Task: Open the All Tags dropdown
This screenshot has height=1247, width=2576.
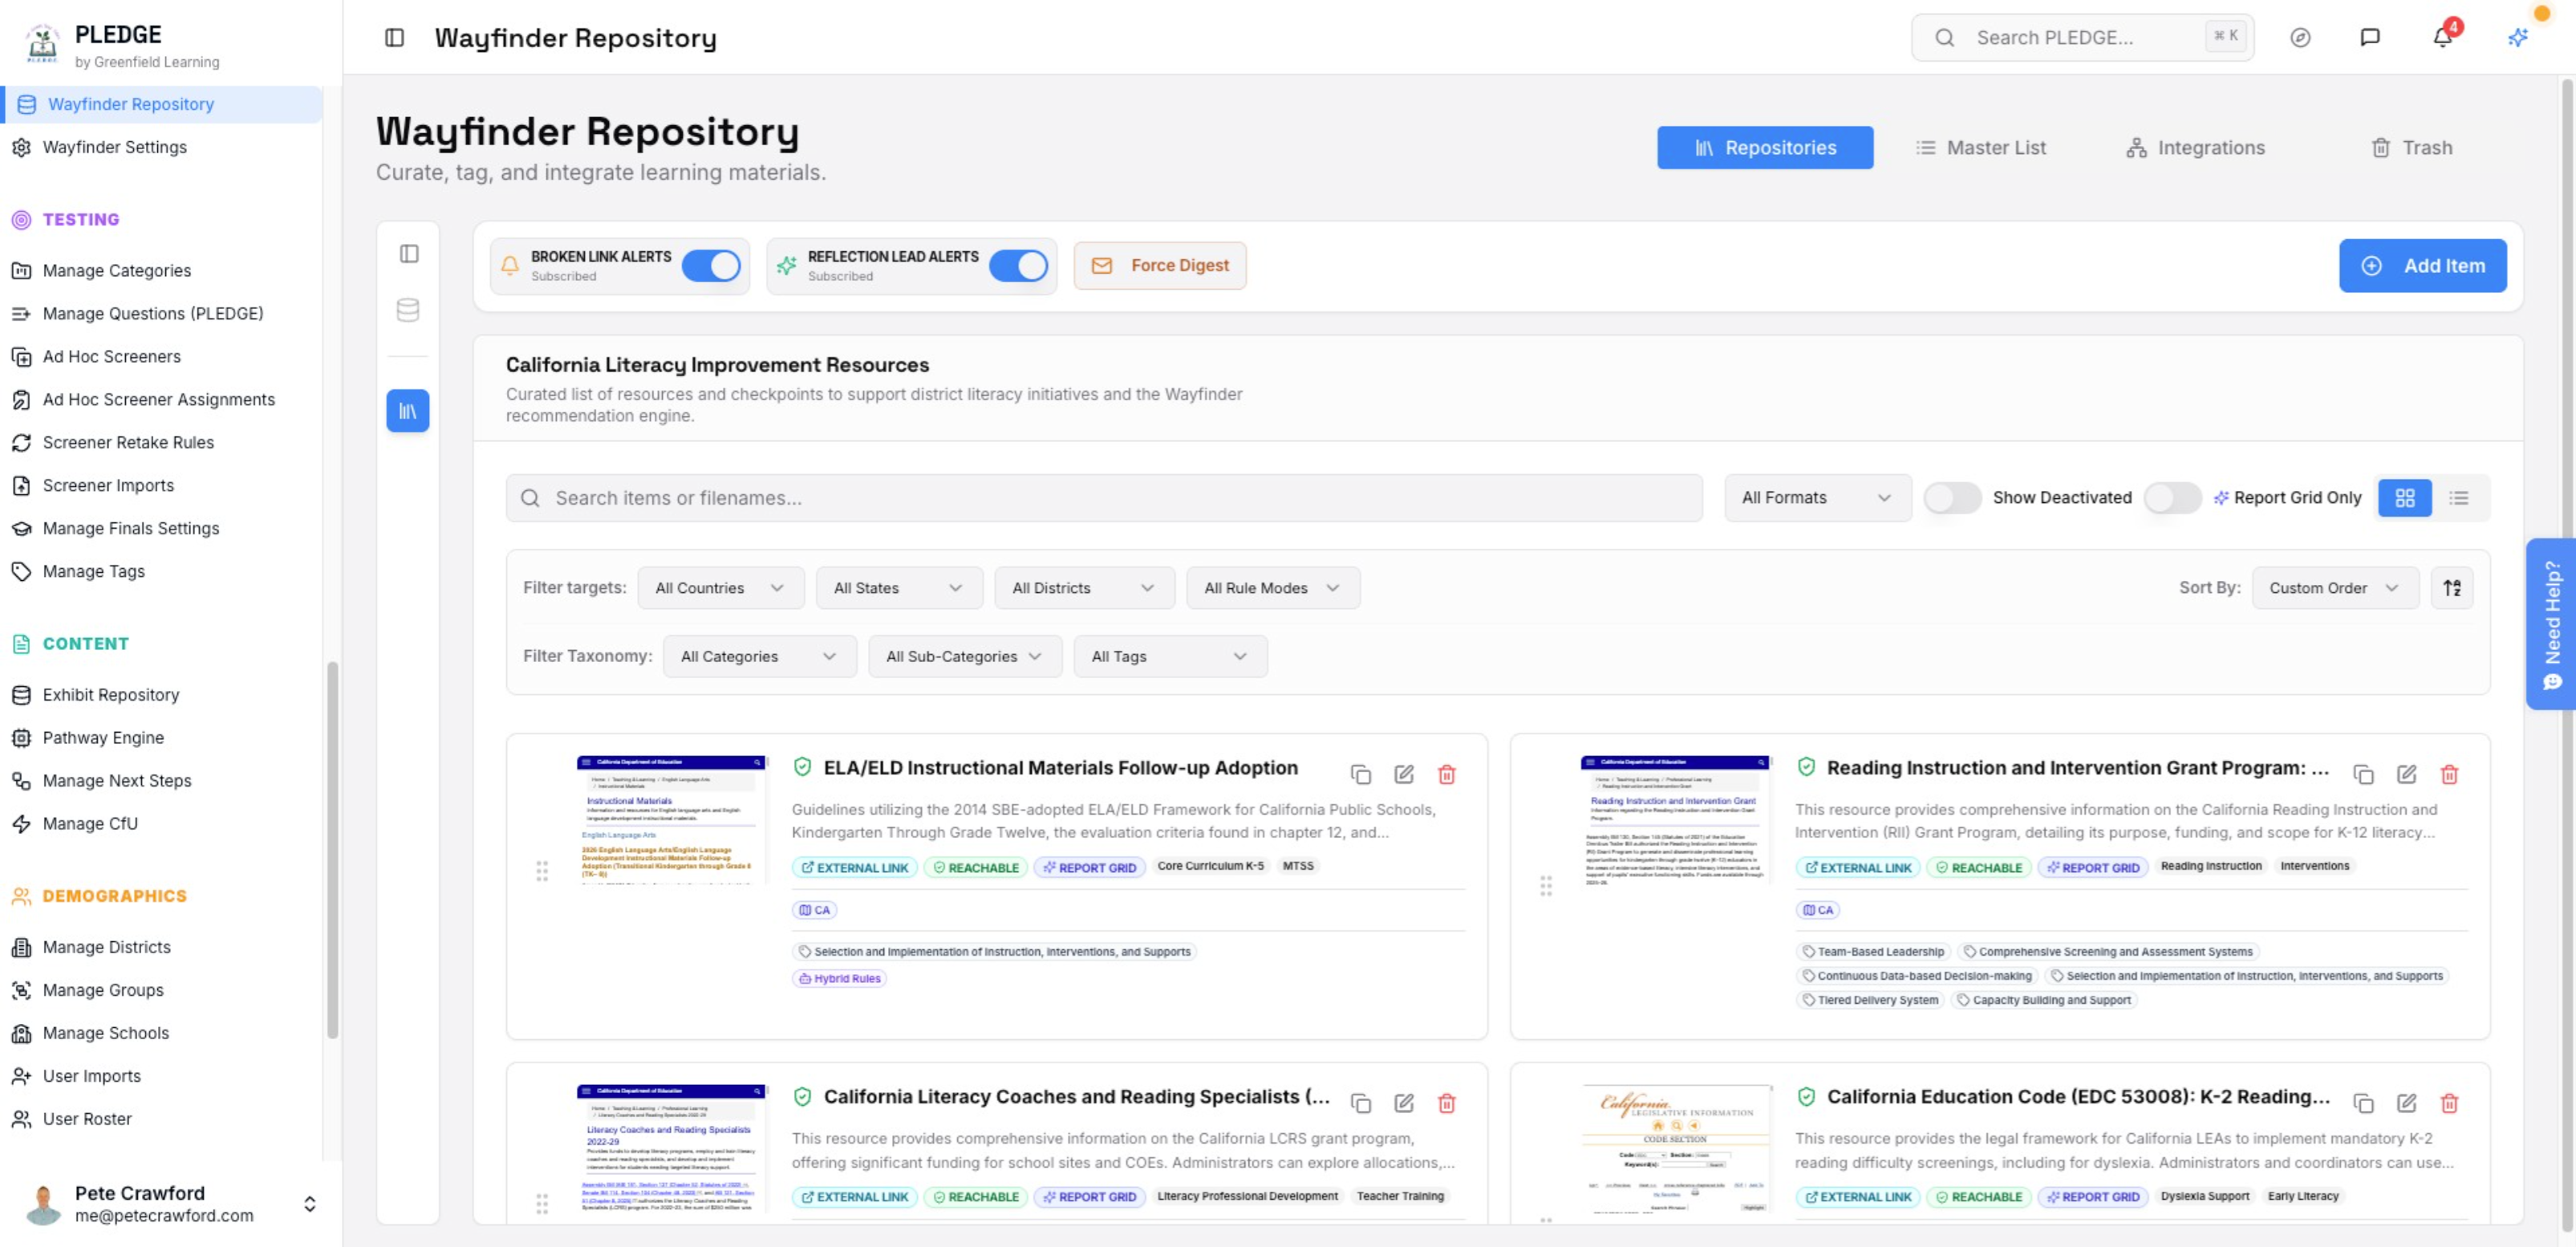Action: 1170,656
